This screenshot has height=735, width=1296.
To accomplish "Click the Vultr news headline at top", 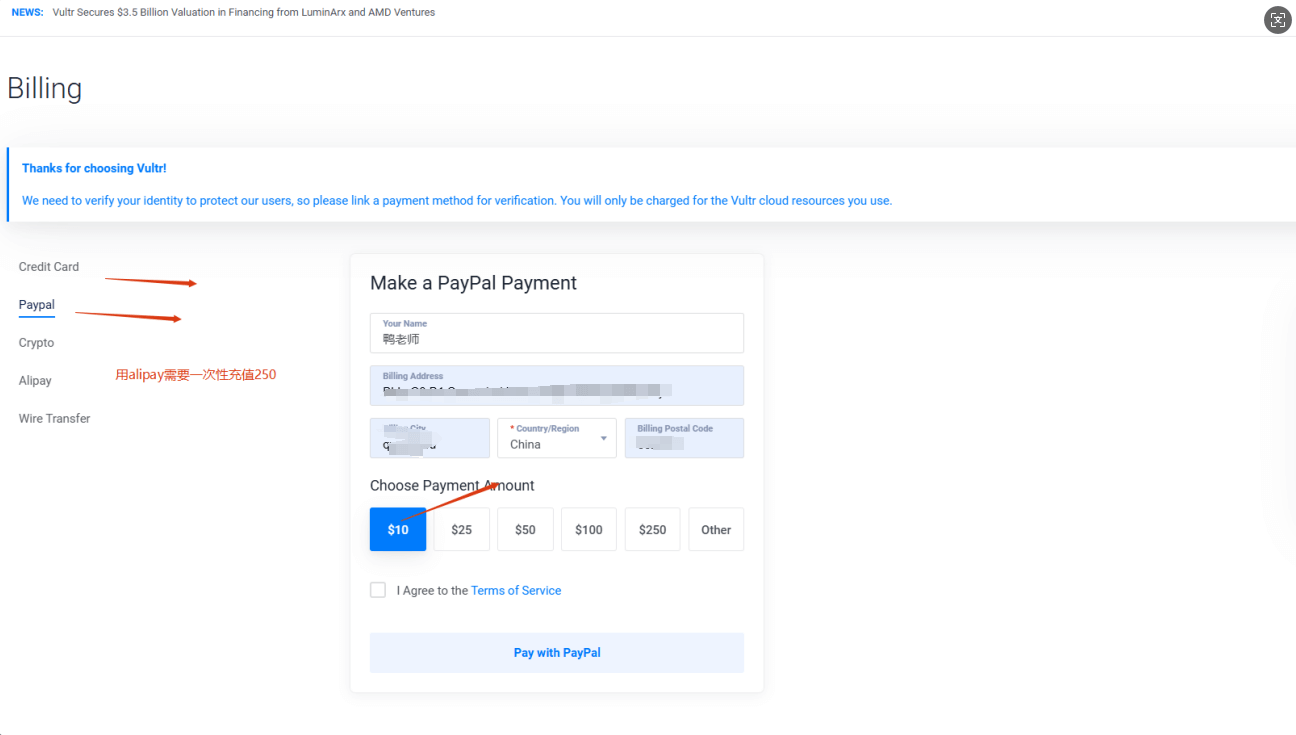I will tap(244, 13).
